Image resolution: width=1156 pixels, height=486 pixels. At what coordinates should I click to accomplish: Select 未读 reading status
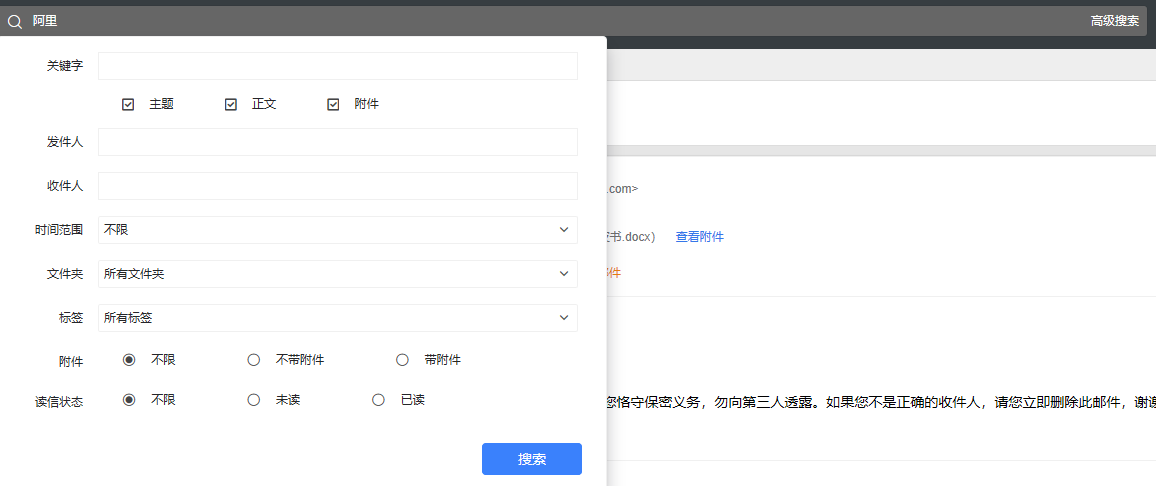tap(254, 400)
